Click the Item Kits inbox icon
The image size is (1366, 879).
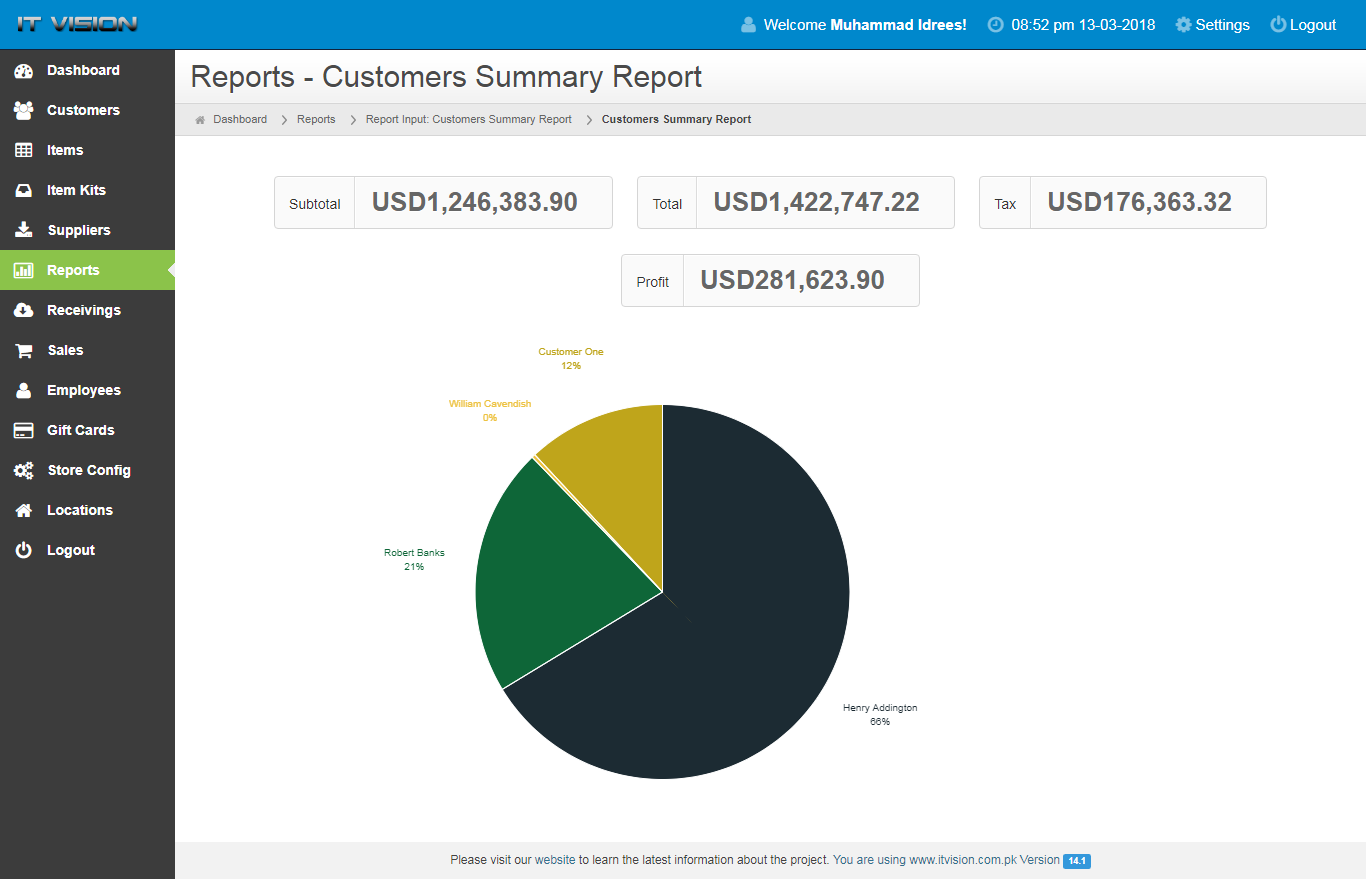click(23, 191)
